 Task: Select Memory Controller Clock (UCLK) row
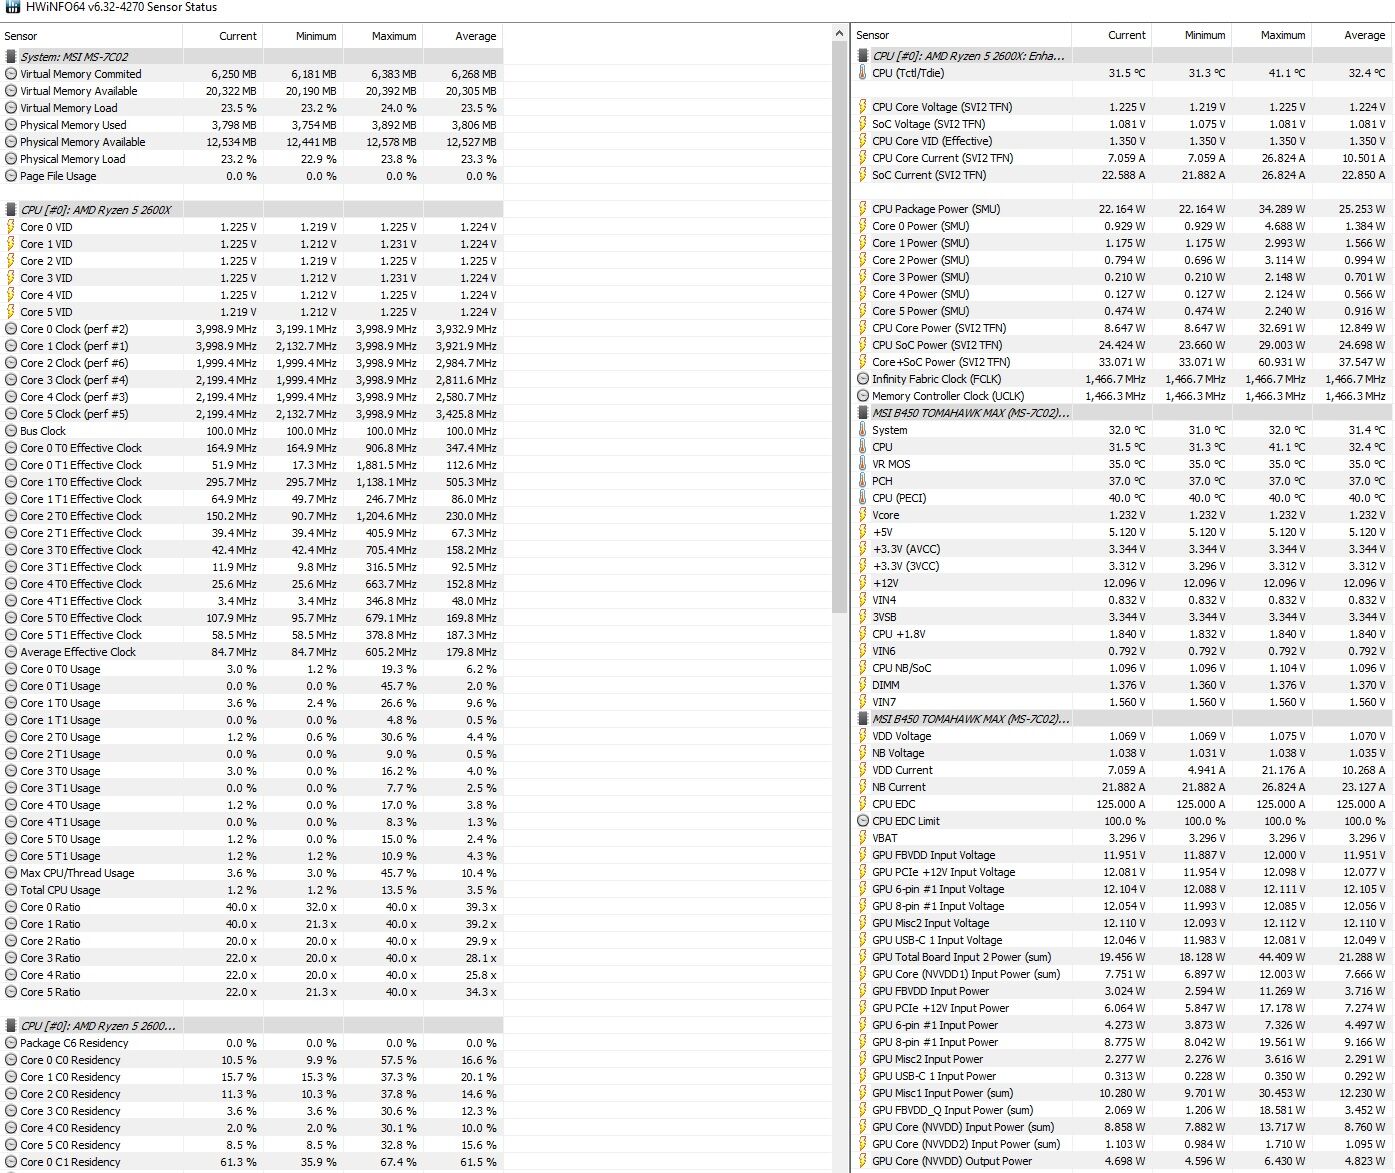1122,396
